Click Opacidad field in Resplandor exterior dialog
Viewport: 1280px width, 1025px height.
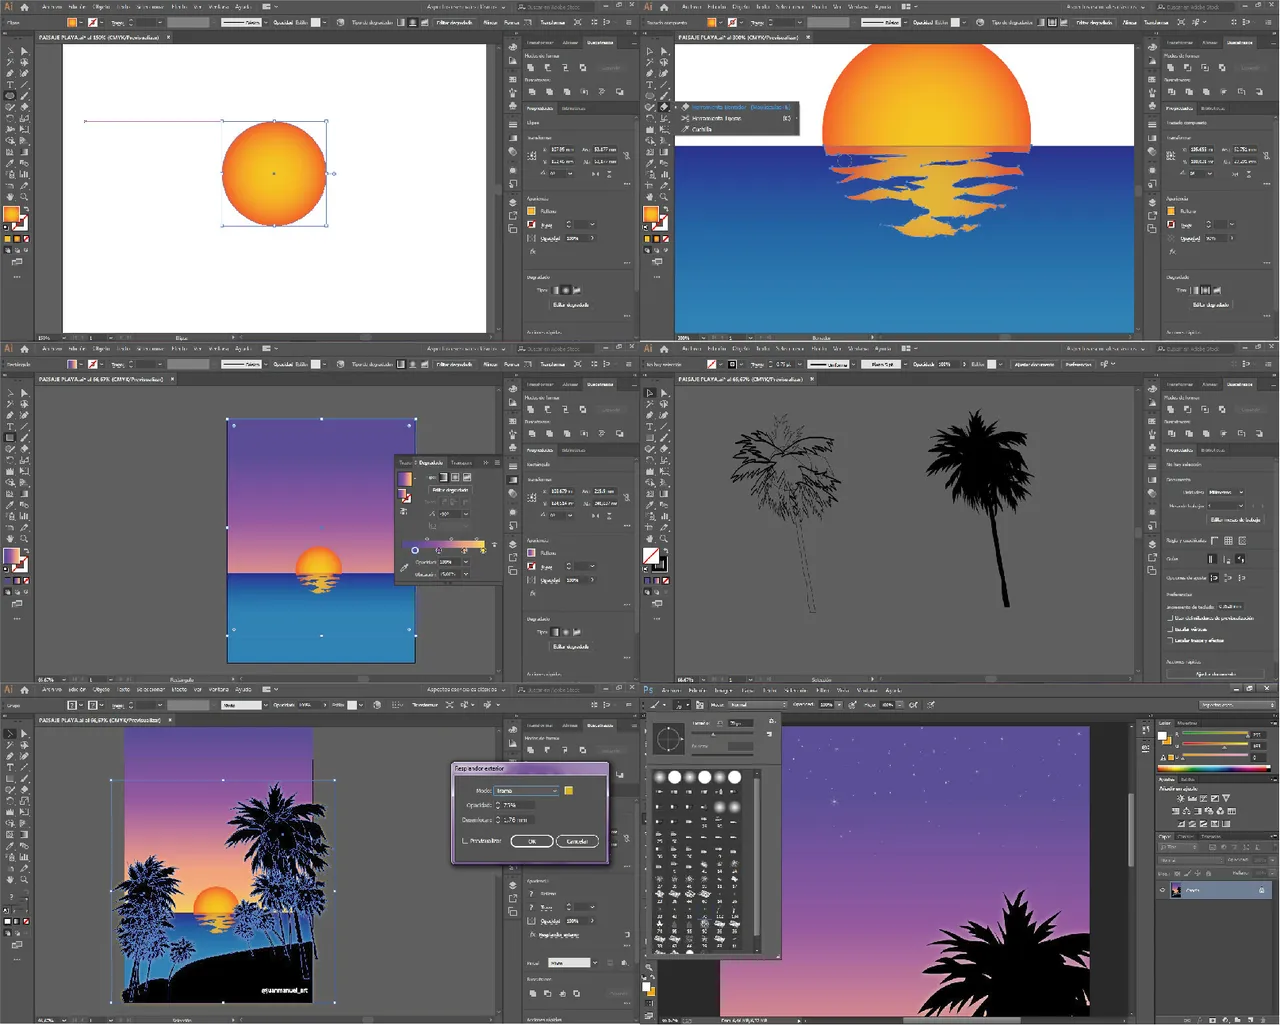pyautogui.click(x=519, y=805)
